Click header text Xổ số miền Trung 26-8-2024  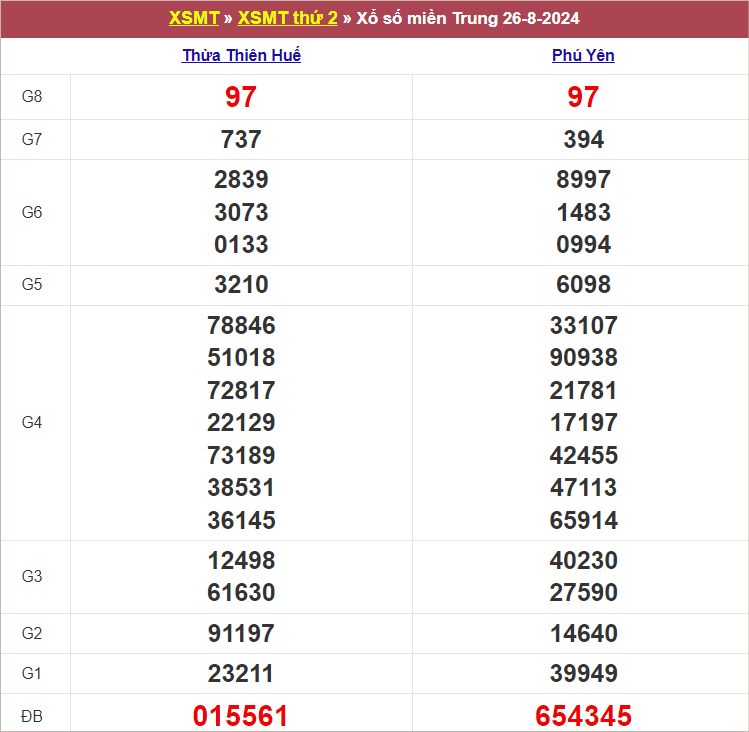468,18
